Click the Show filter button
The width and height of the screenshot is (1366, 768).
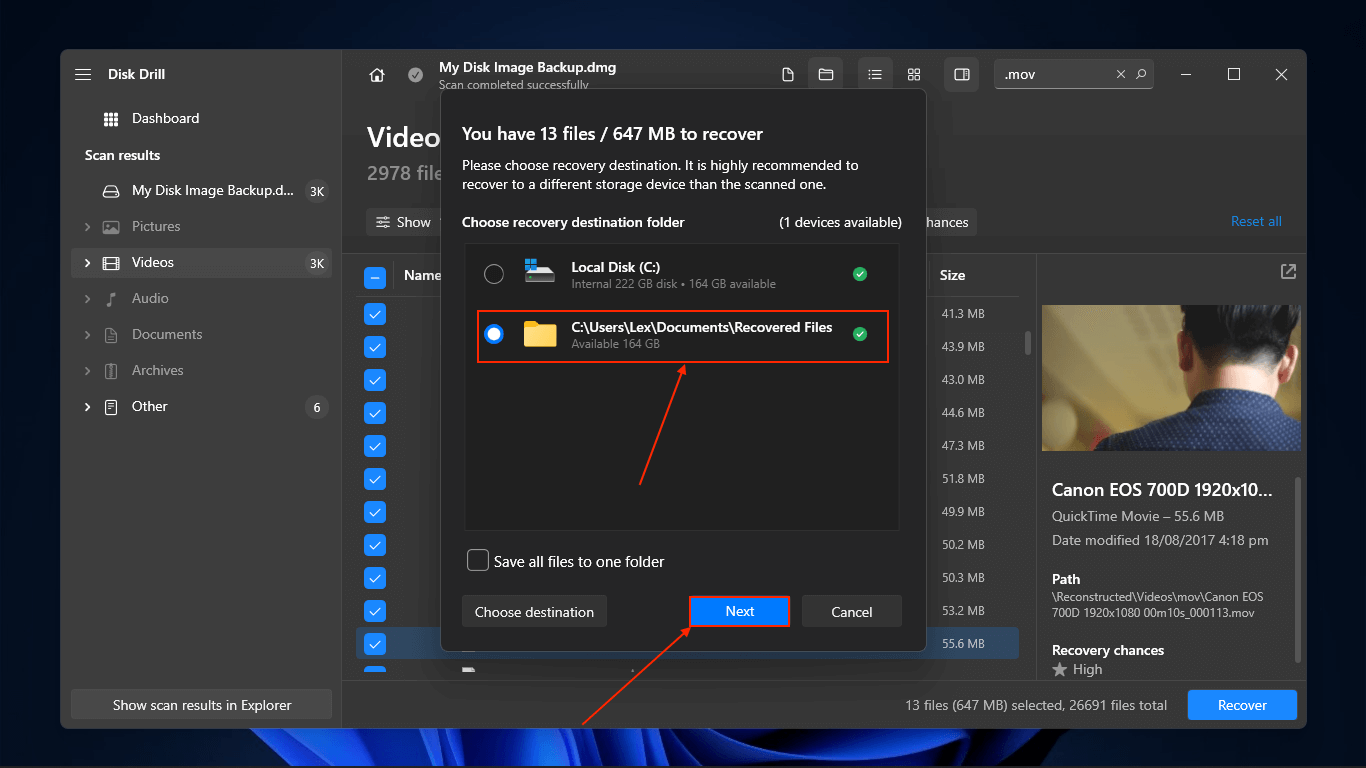coord(402,222)
